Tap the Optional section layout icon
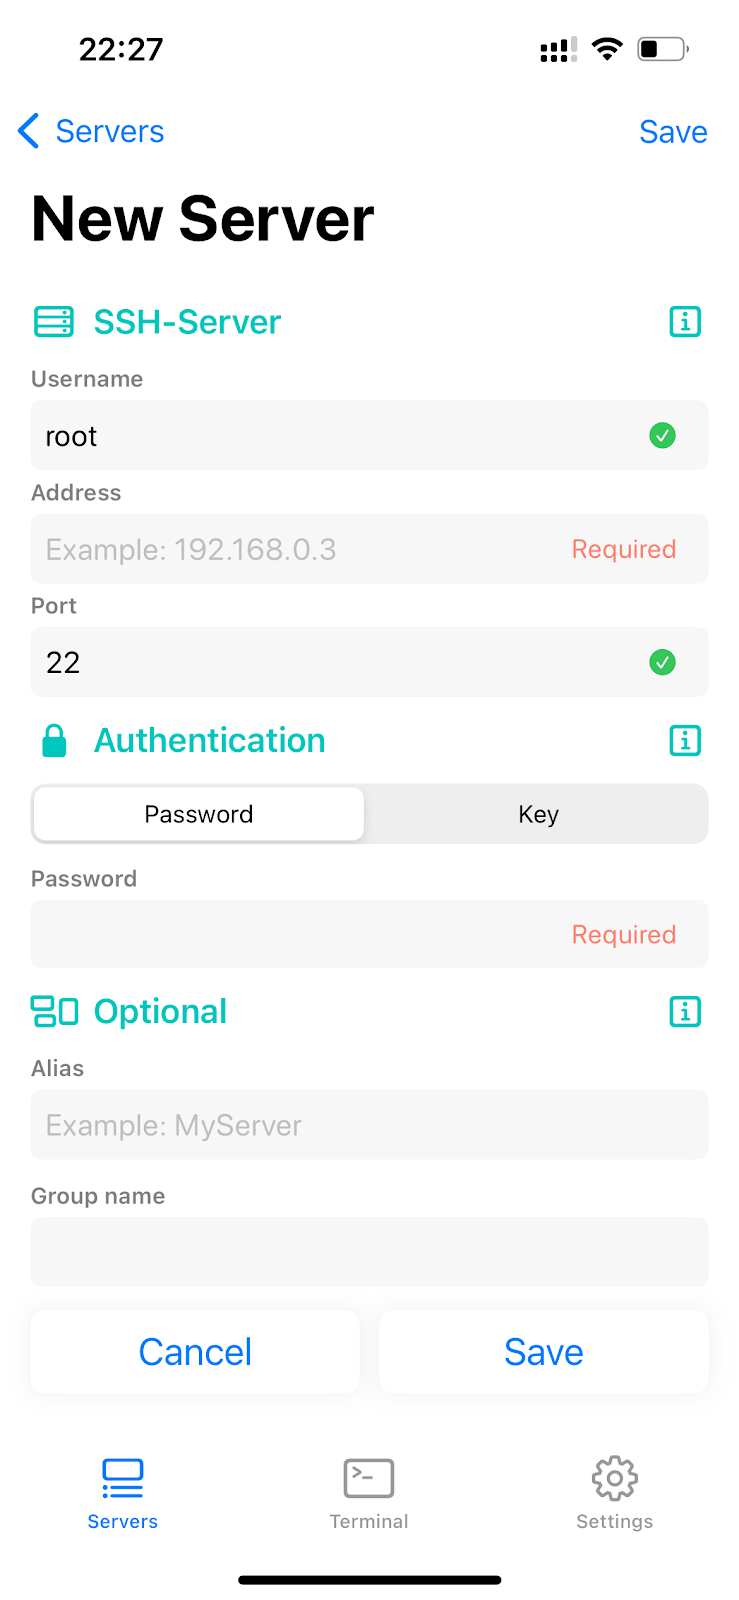This screenshot has height=1600, width=739. (x=54, y=1011)
